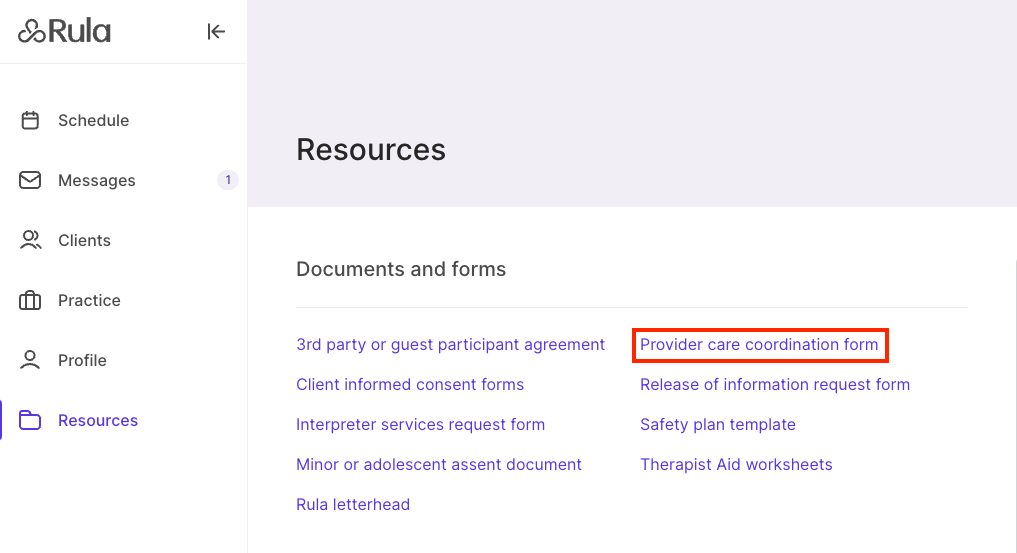Open Client informed consent forms link

(x=410, y=384)
